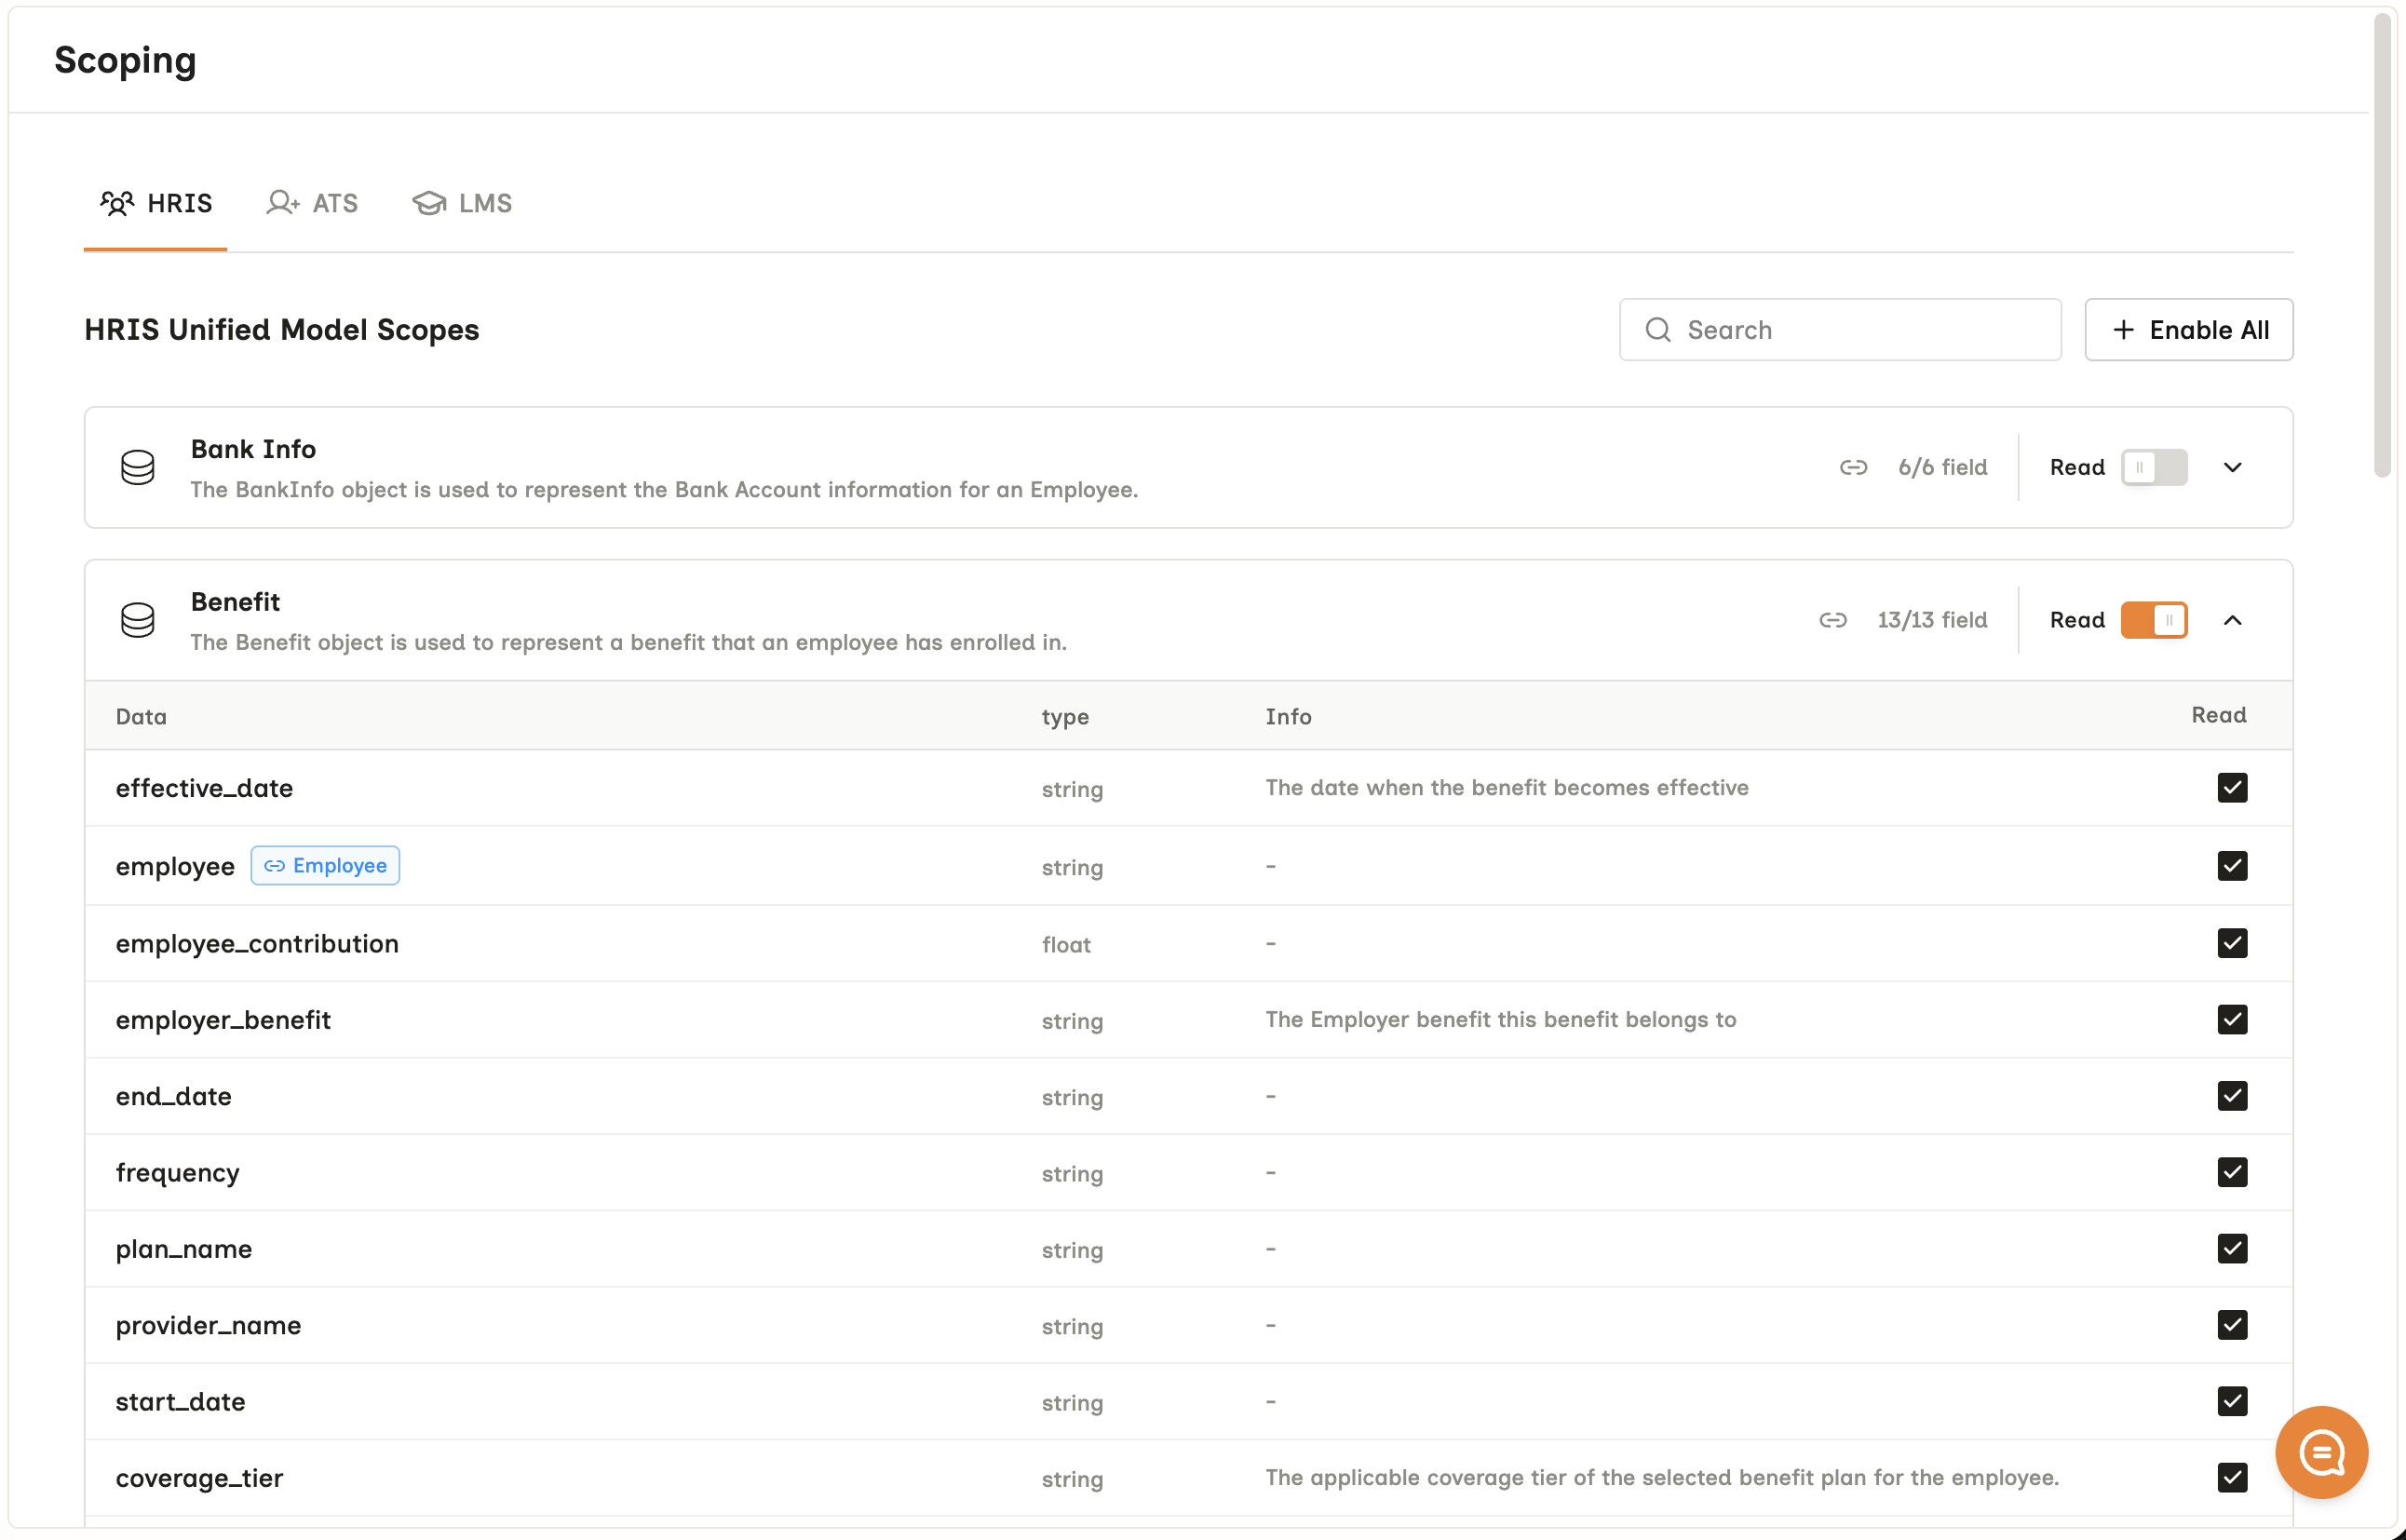The width and height of the screenshot is (2406, 1540).
Task: Click the effective_date description text
Action: (1506, 787)
